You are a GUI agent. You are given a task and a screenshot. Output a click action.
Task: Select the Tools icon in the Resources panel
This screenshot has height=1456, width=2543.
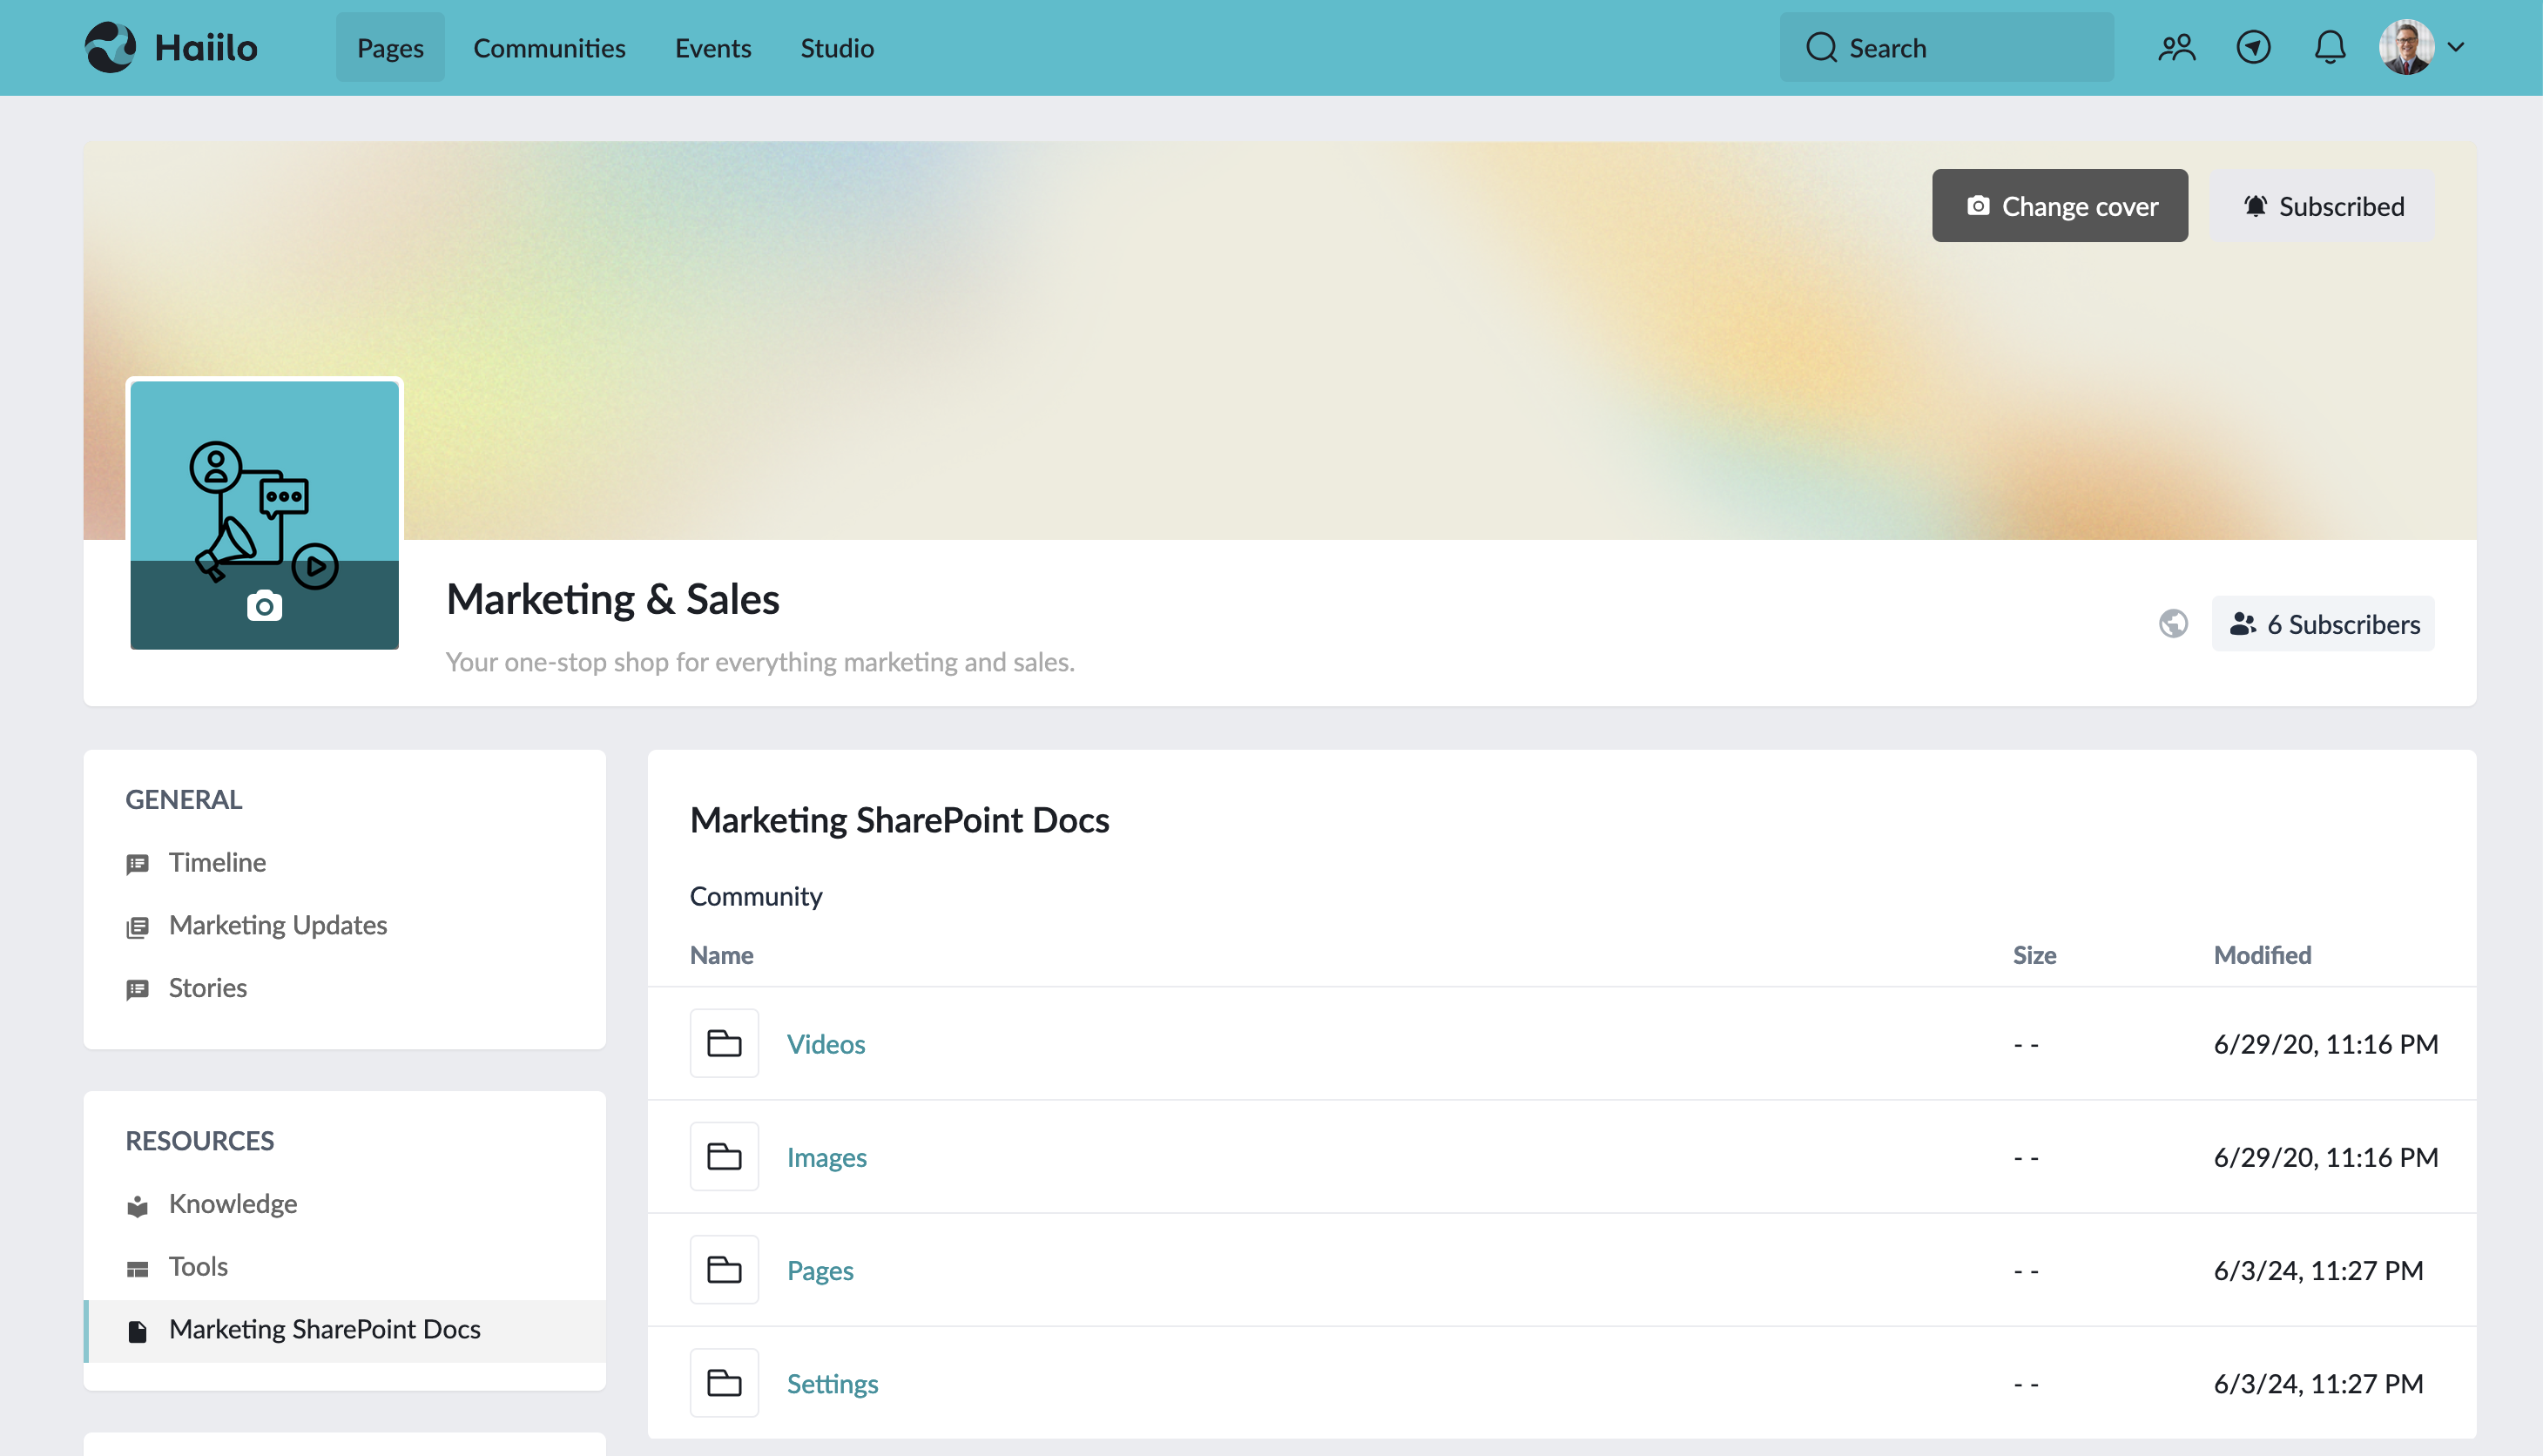click(x=139, y=1268)
